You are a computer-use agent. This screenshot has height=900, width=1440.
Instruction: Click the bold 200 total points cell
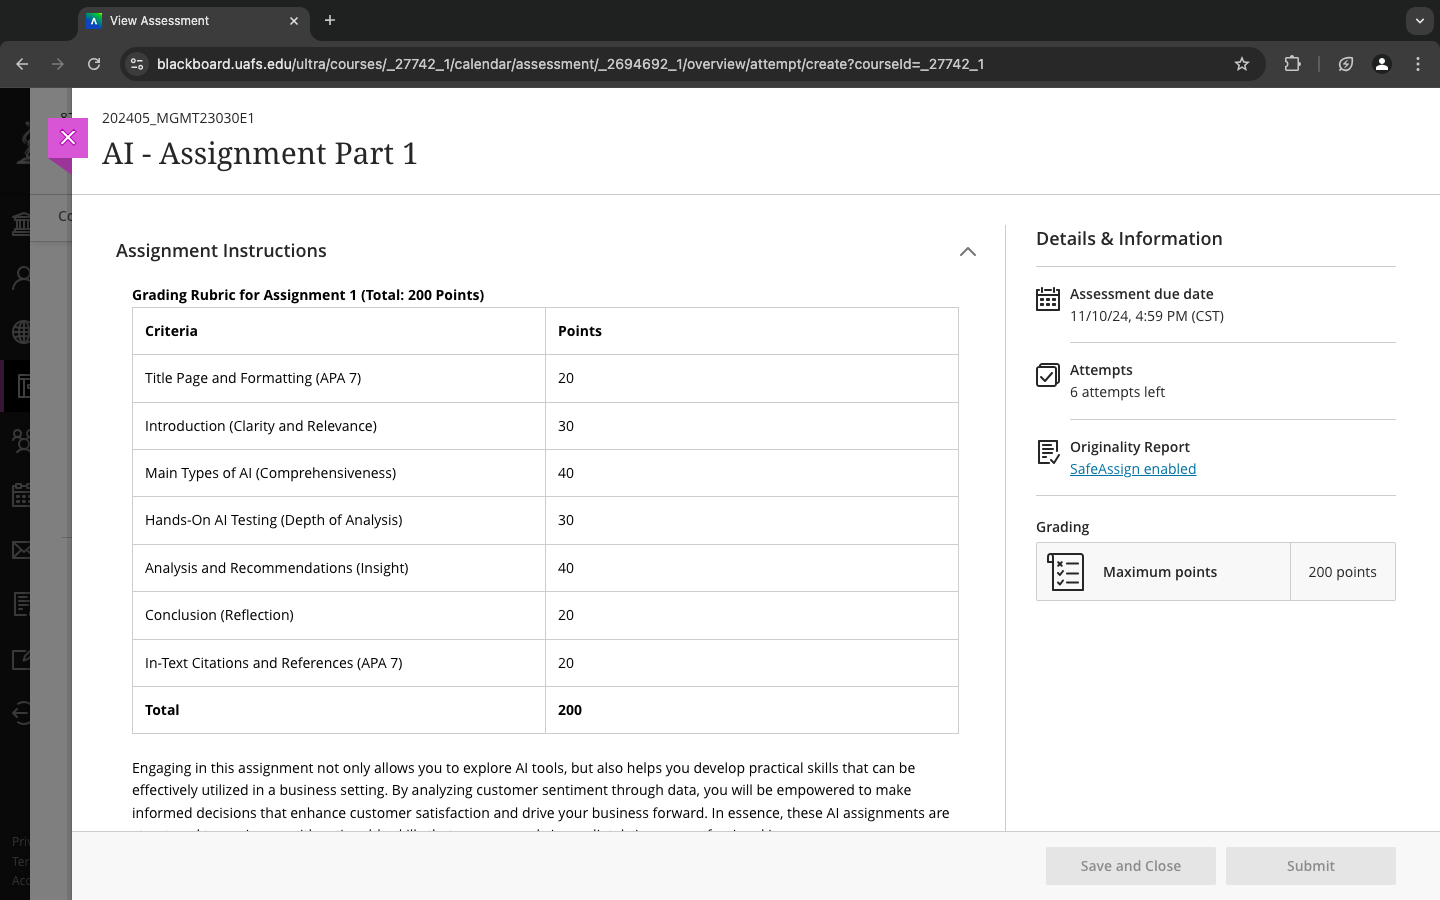(752, 710)
